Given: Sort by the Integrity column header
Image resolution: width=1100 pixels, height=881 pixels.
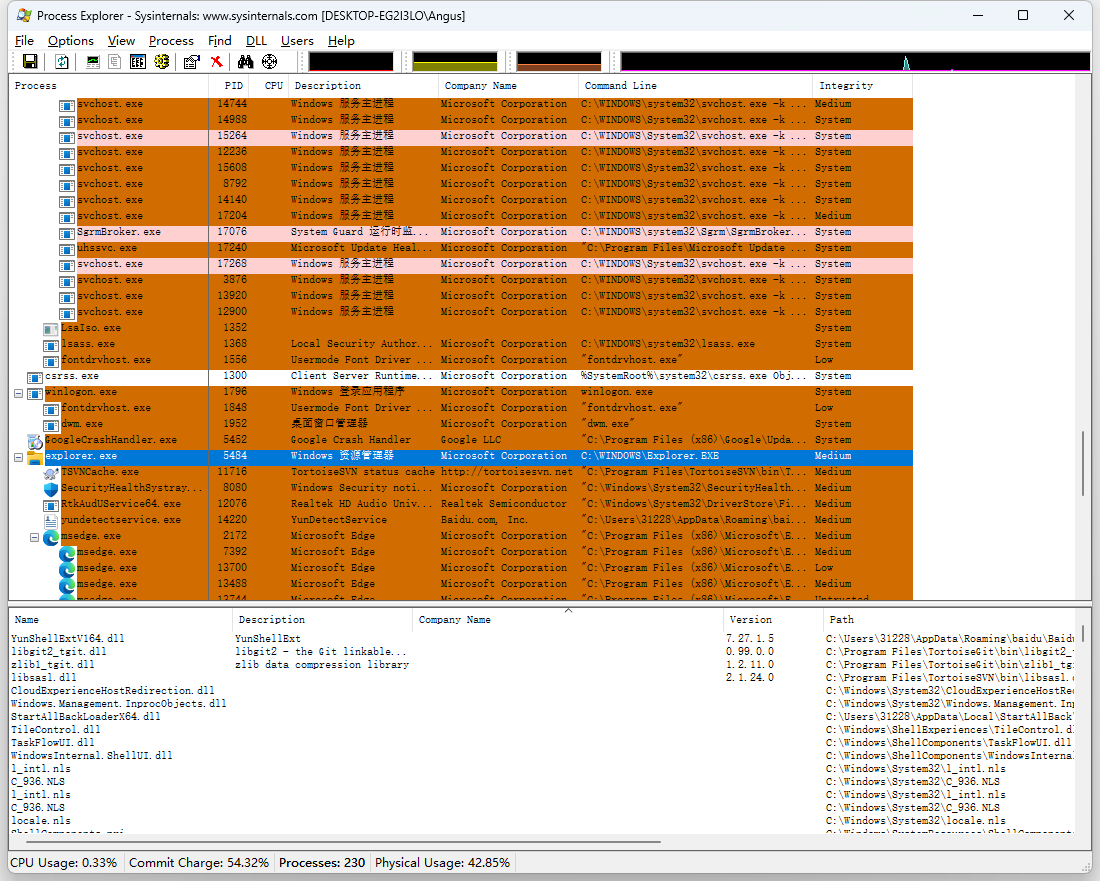Looking at the screenshot, I should (x=862, y=86).
